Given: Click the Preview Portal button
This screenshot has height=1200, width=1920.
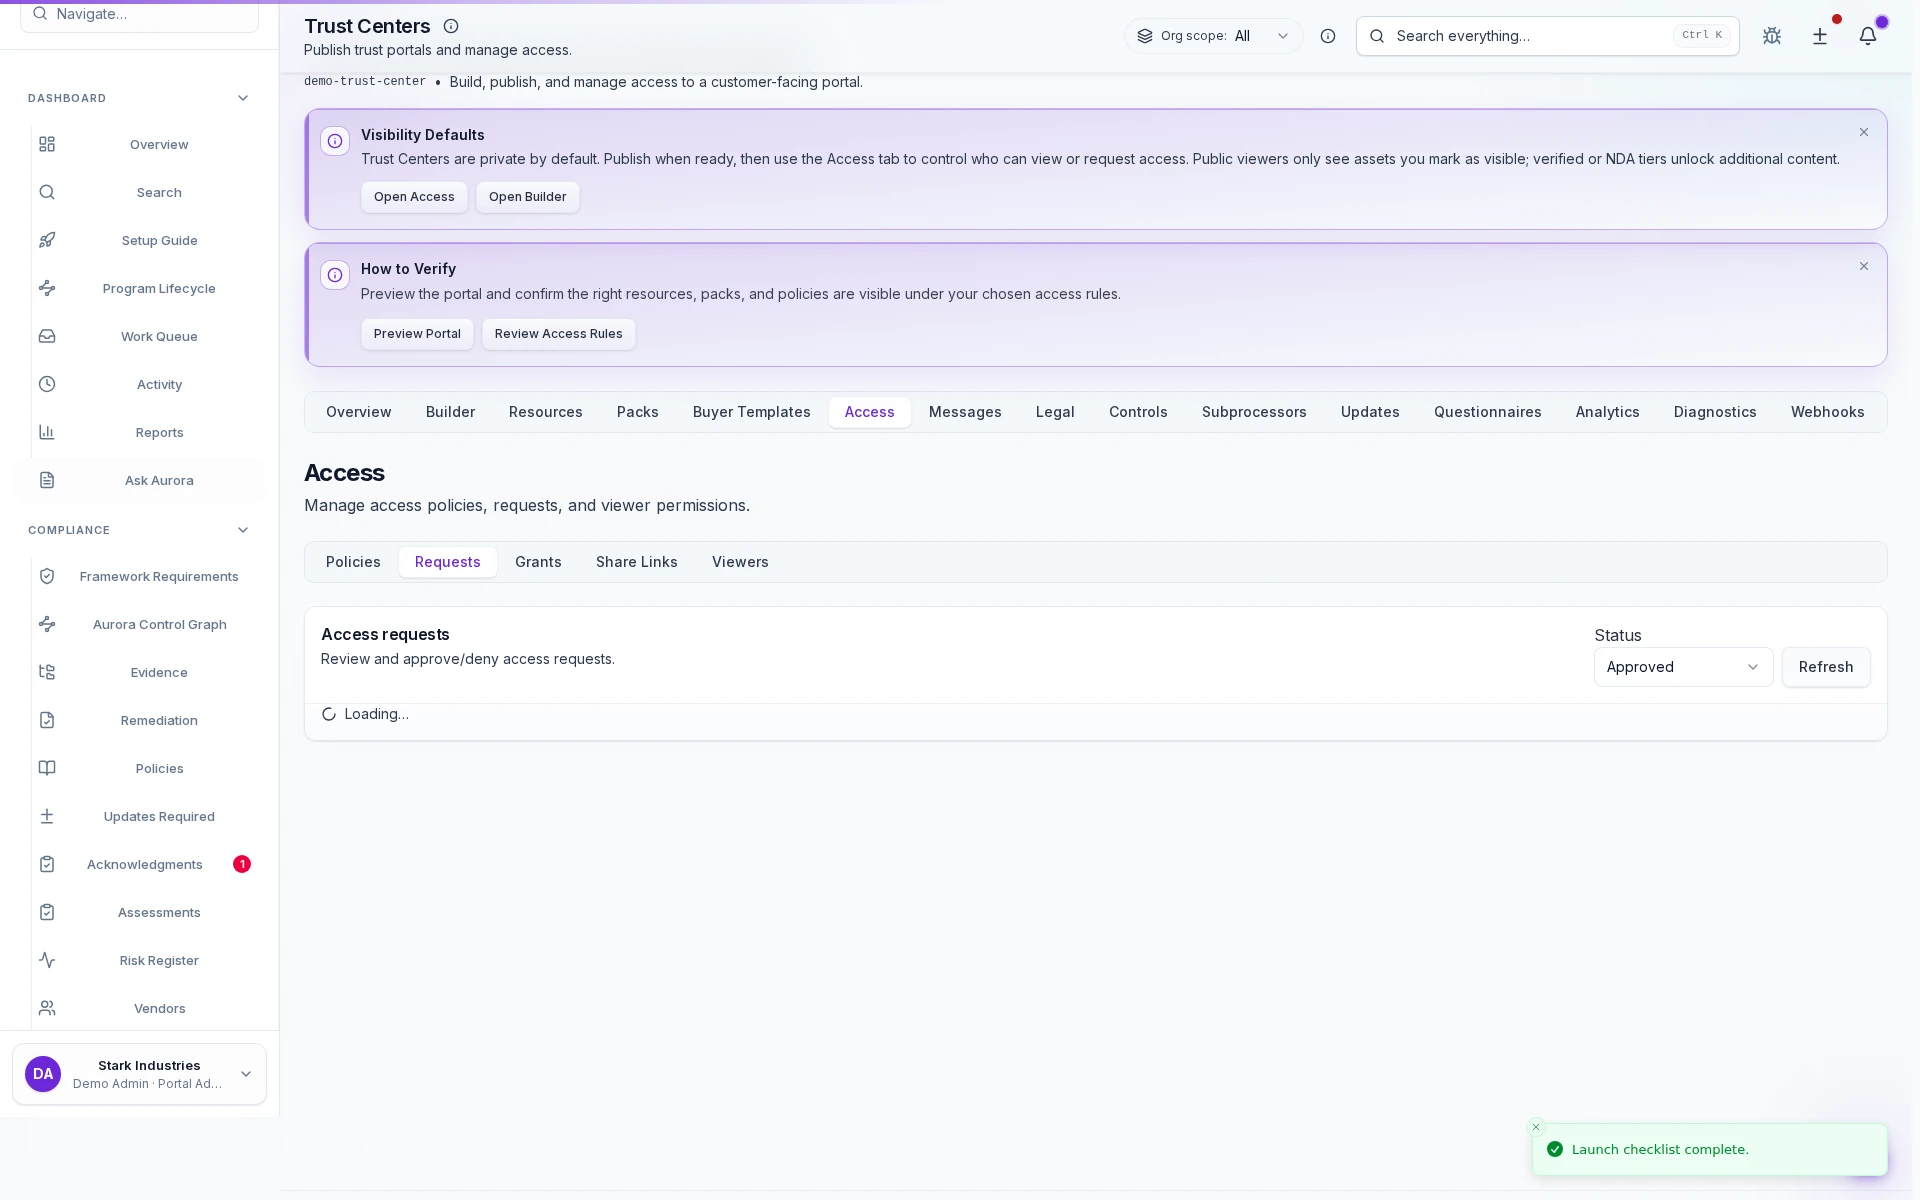Looking at the screenshot, I should click(417, 334).
